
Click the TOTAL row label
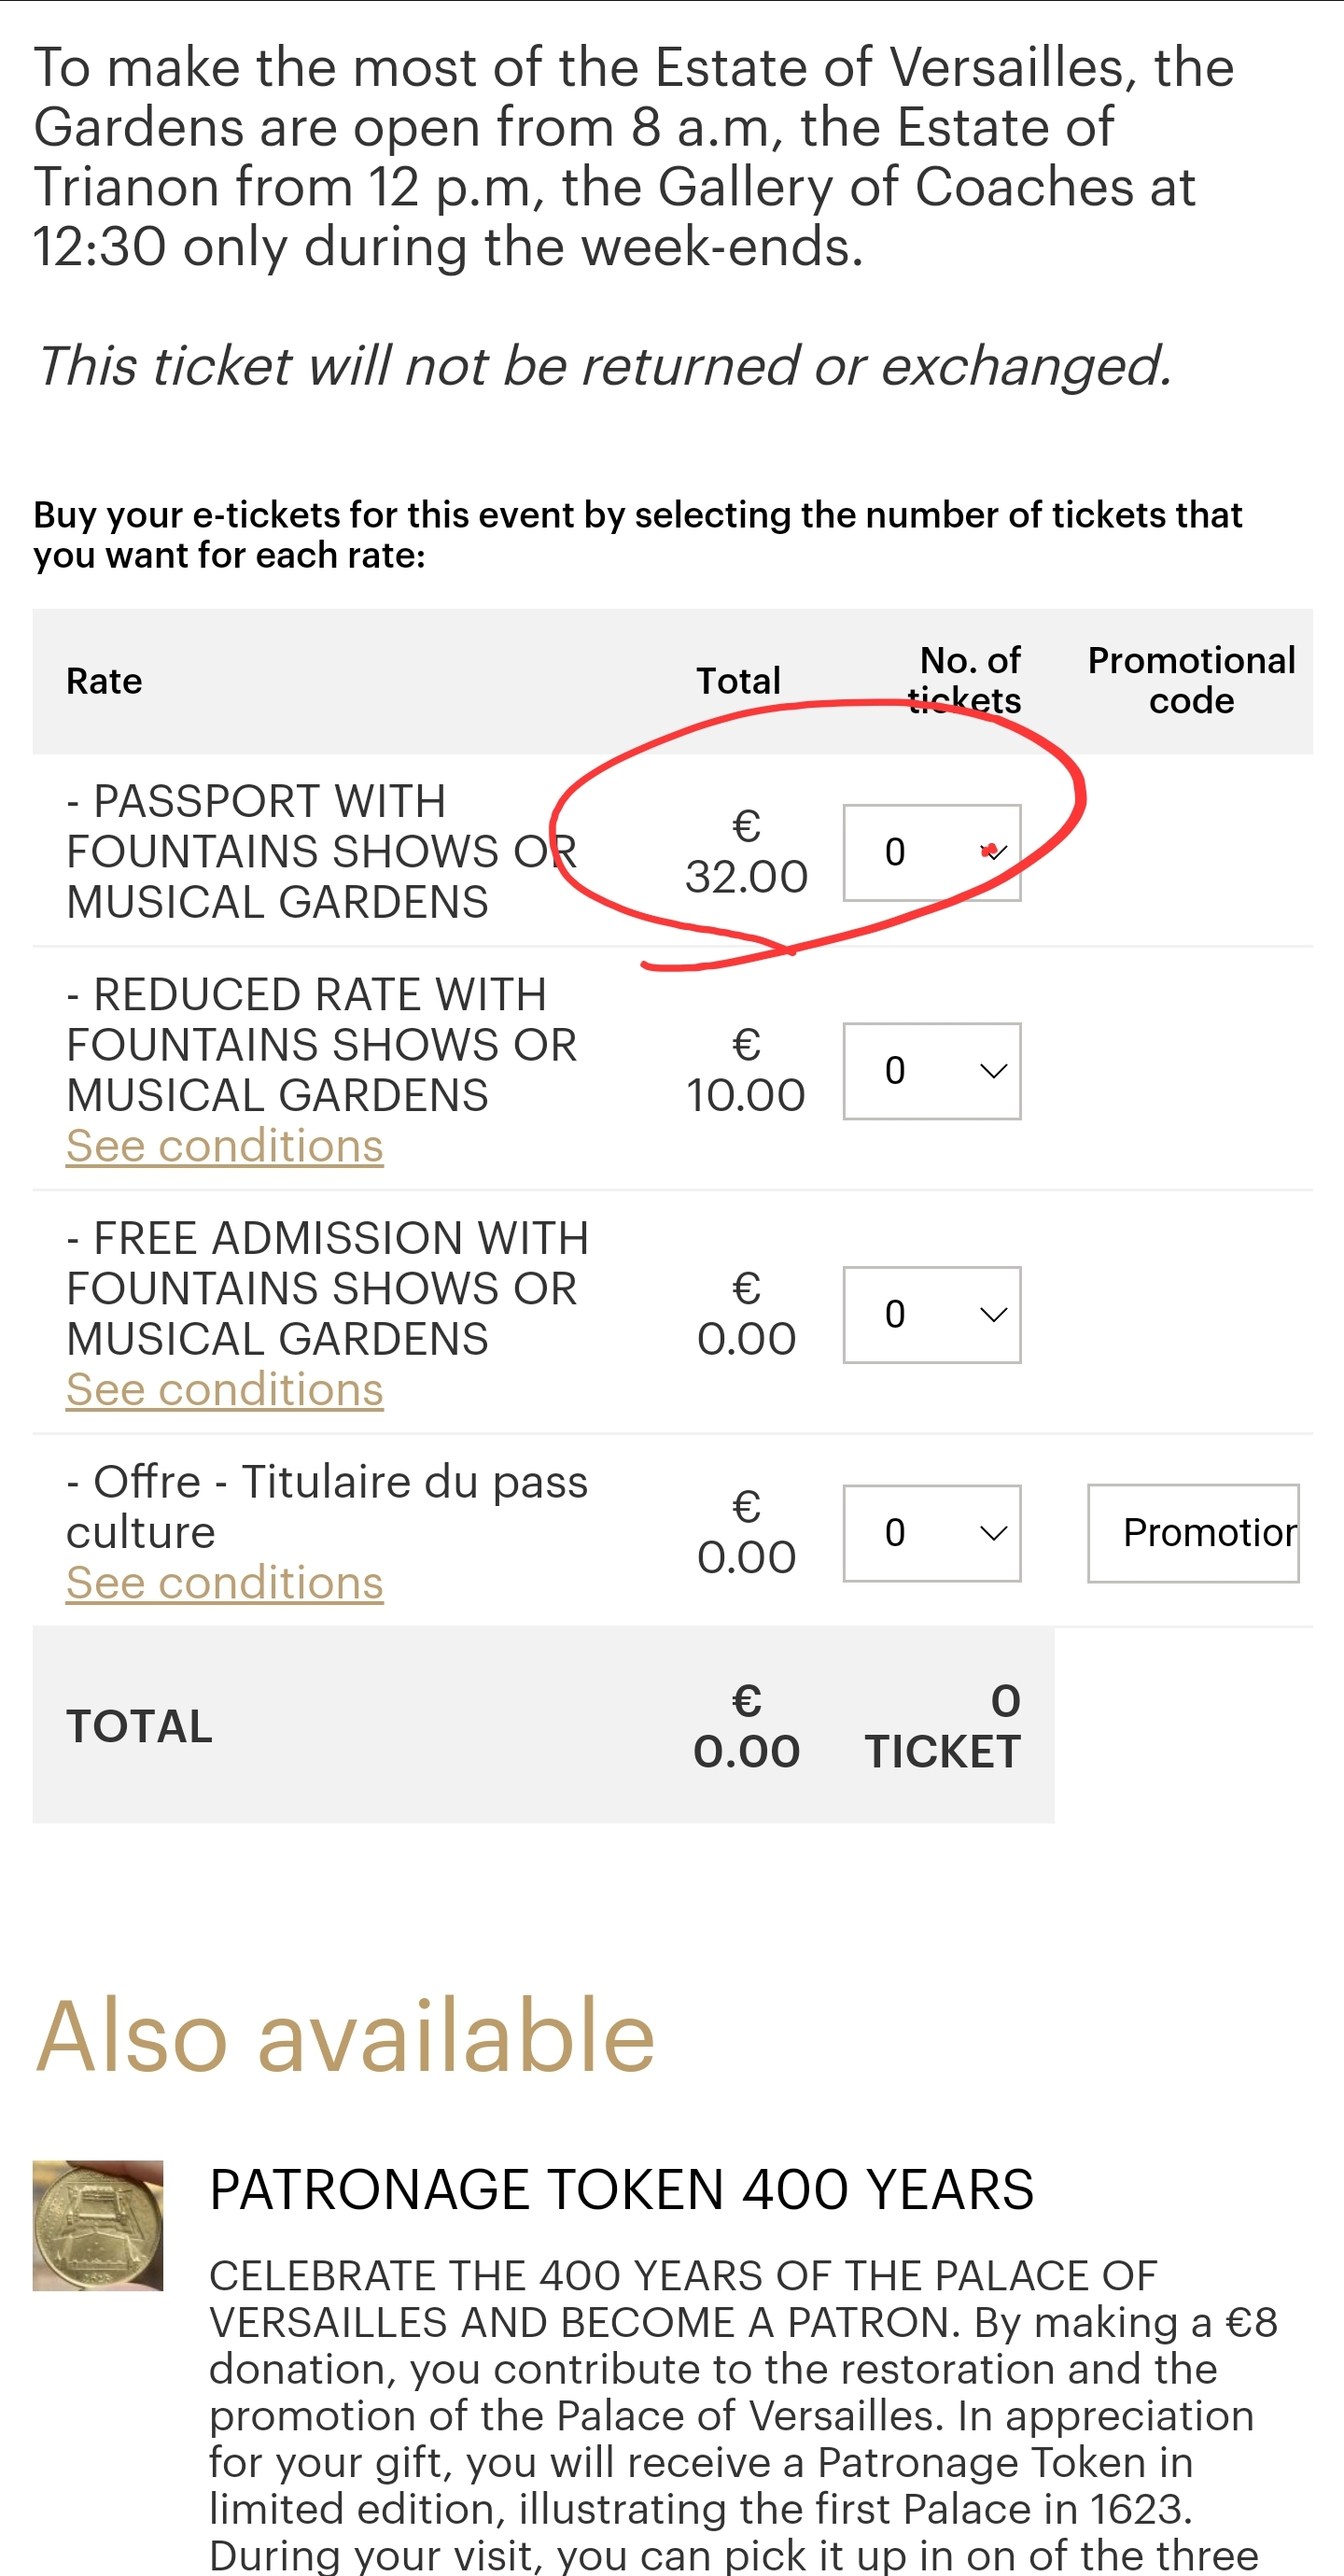coord(139,1727)
